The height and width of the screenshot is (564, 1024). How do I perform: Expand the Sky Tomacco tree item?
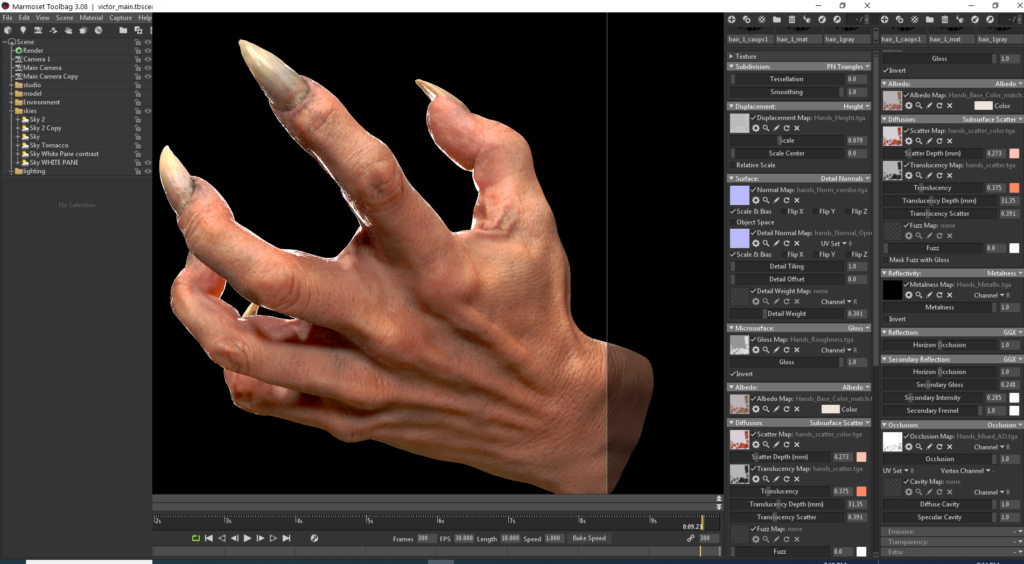(x=18, y=146)
